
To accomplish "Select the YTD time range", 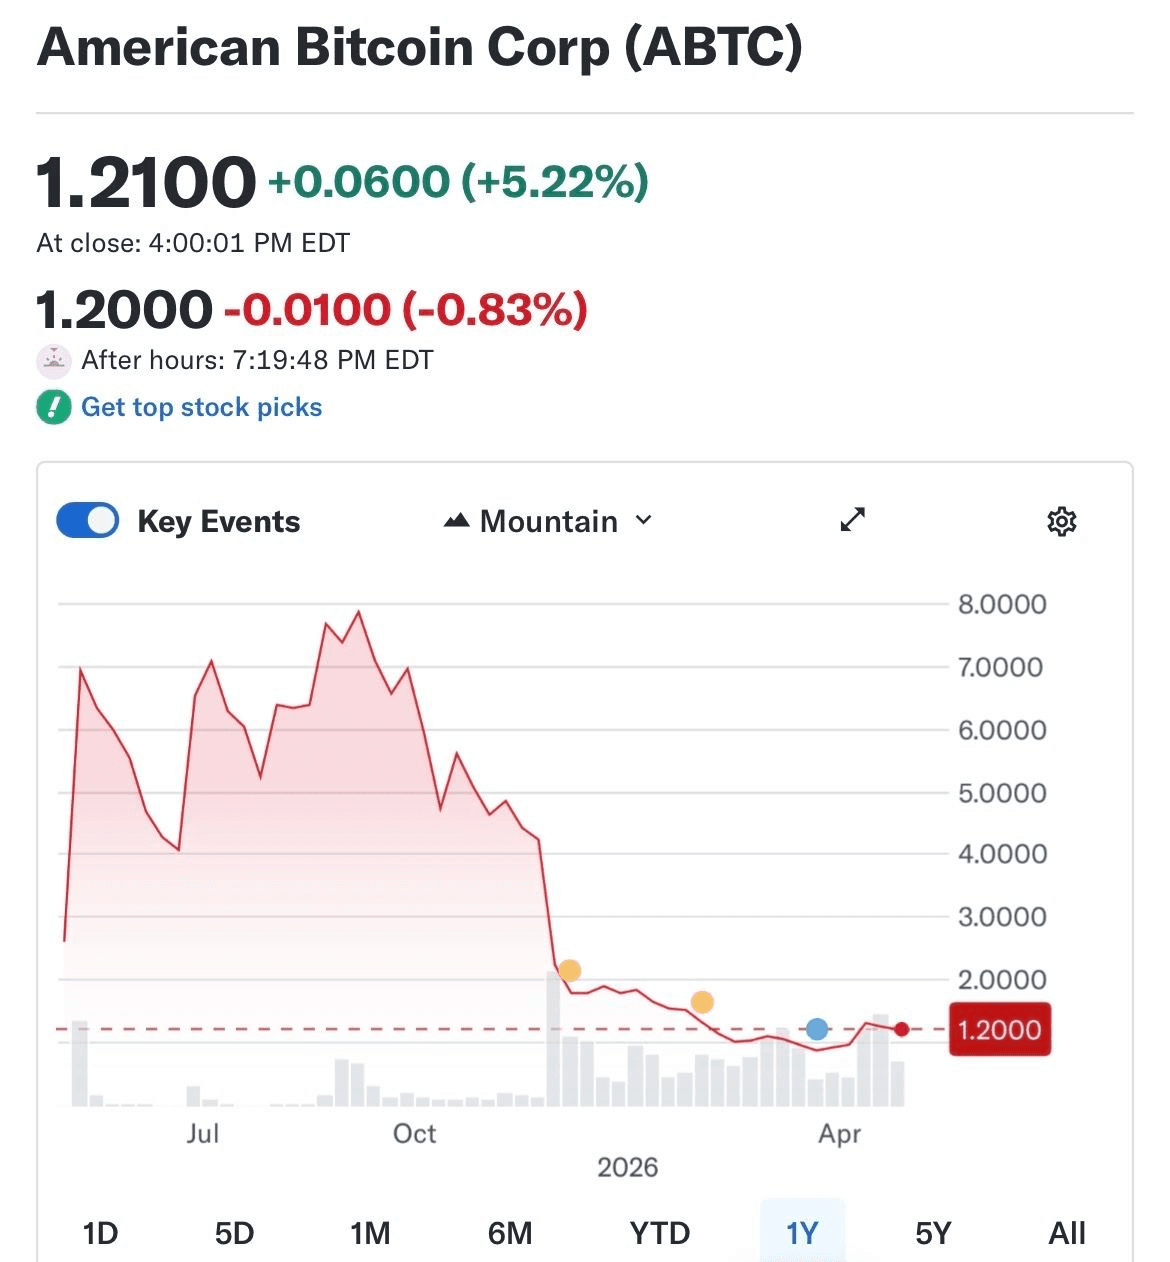I will (x=660, y=1233).
